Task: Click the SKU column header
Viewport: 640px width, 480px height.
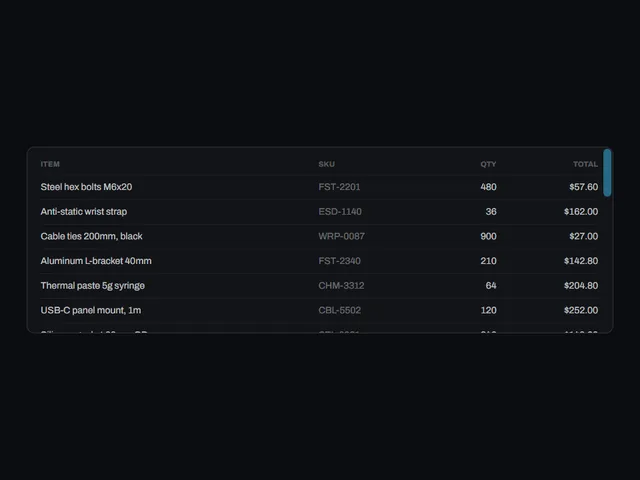Action: tap(327, 164)
